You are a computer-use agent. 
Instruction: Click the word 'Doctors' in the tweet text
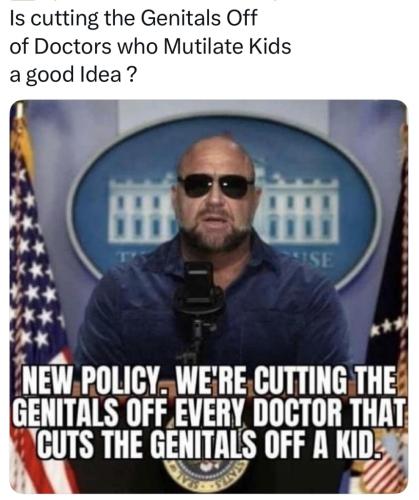pos(73,46)
